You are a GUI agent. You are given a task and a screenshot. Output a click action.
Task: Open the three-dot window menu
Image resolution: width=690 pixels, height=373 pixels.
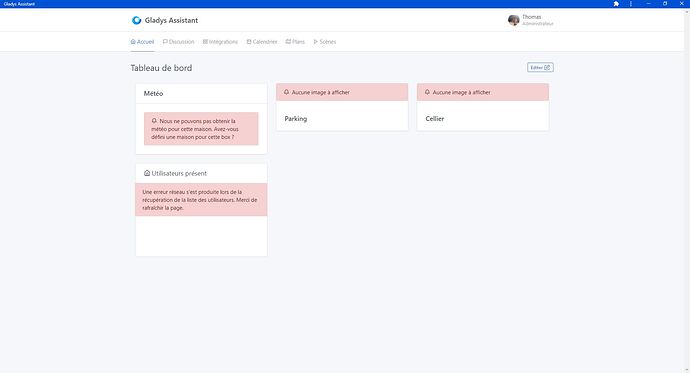point(631,4)
